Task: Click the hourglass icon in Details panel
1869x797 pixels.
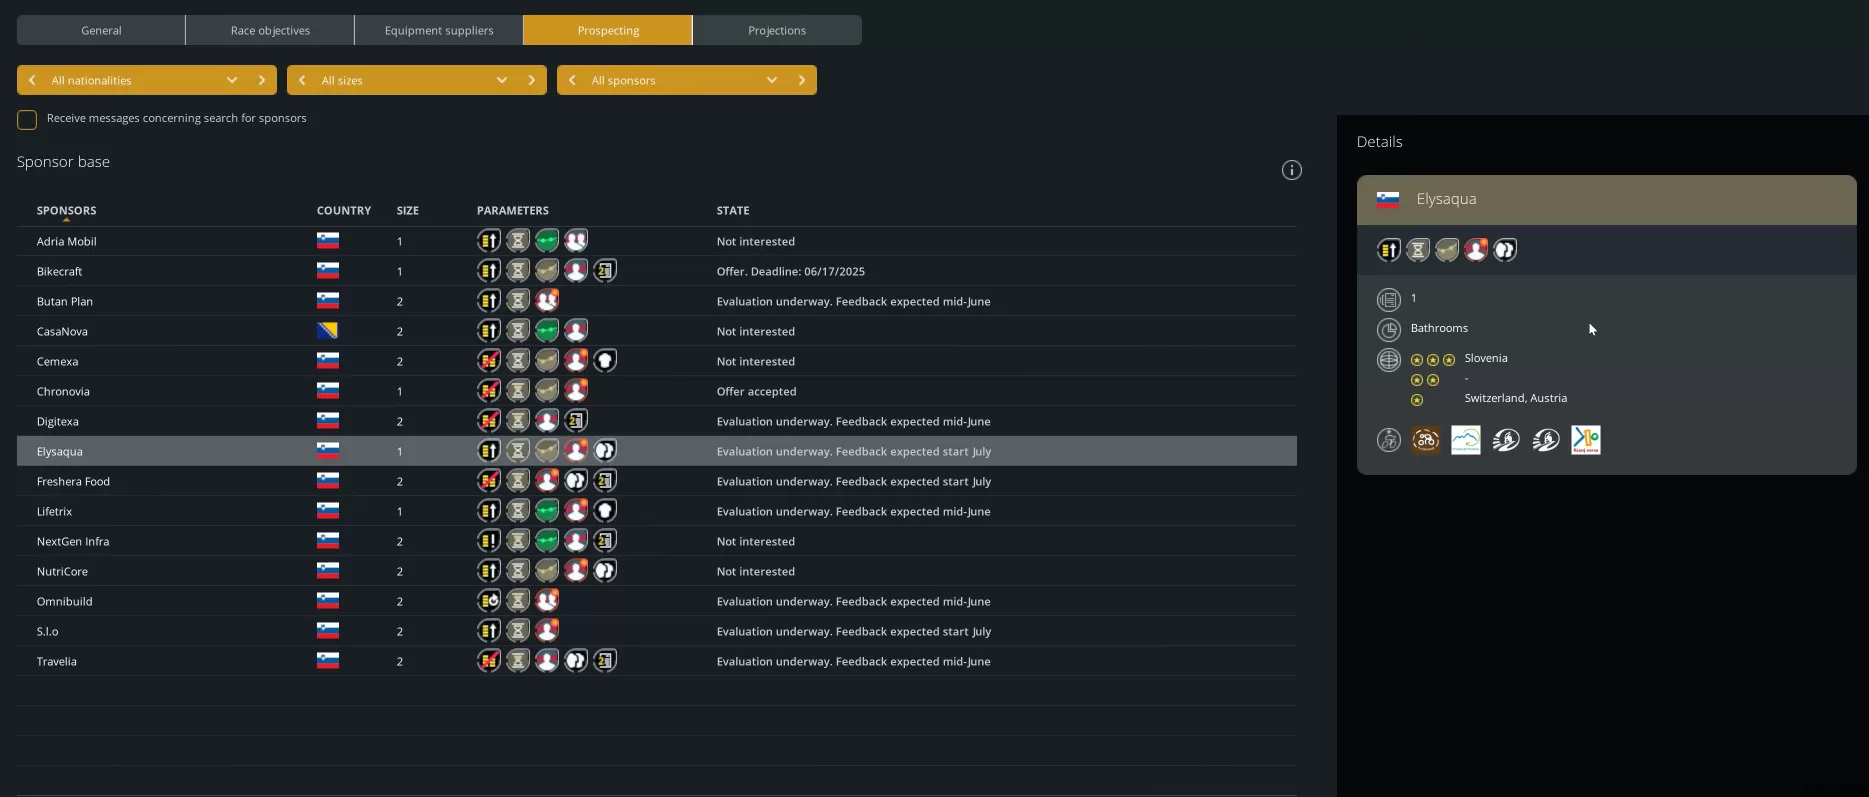Action: click(1418, 250)
